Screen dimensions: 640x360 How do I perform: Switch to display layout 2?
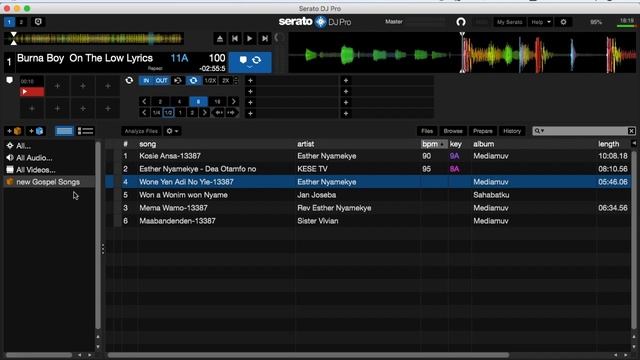21,22
